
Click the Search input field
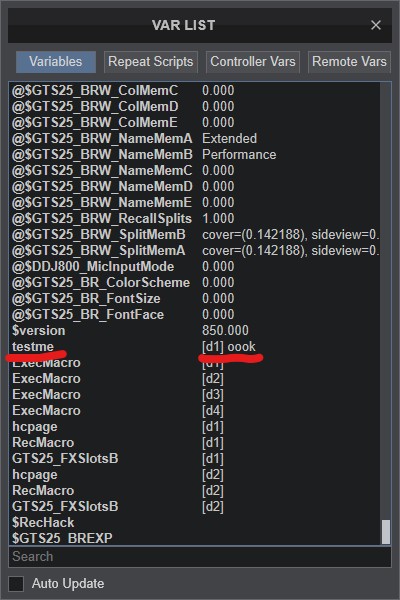200,556
